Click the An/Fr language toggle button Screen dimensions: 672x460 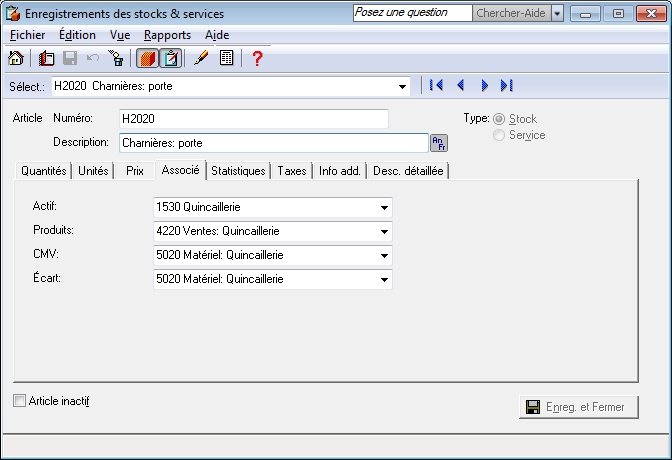439,143
